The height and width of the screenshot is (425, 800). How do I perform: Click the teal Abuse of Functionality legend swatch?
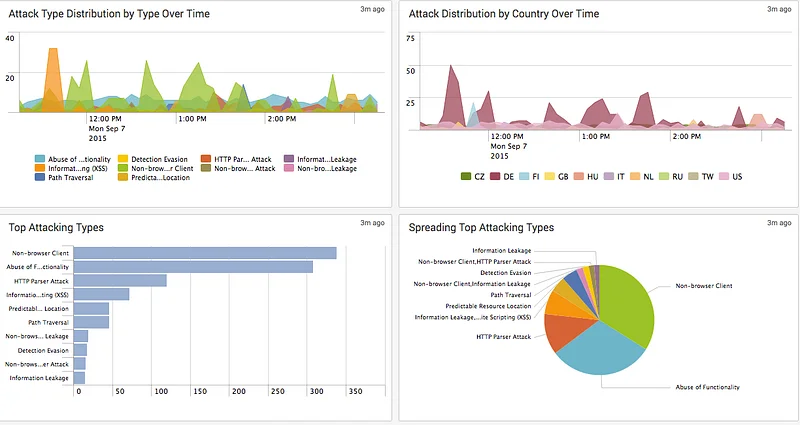click(40, 159)
